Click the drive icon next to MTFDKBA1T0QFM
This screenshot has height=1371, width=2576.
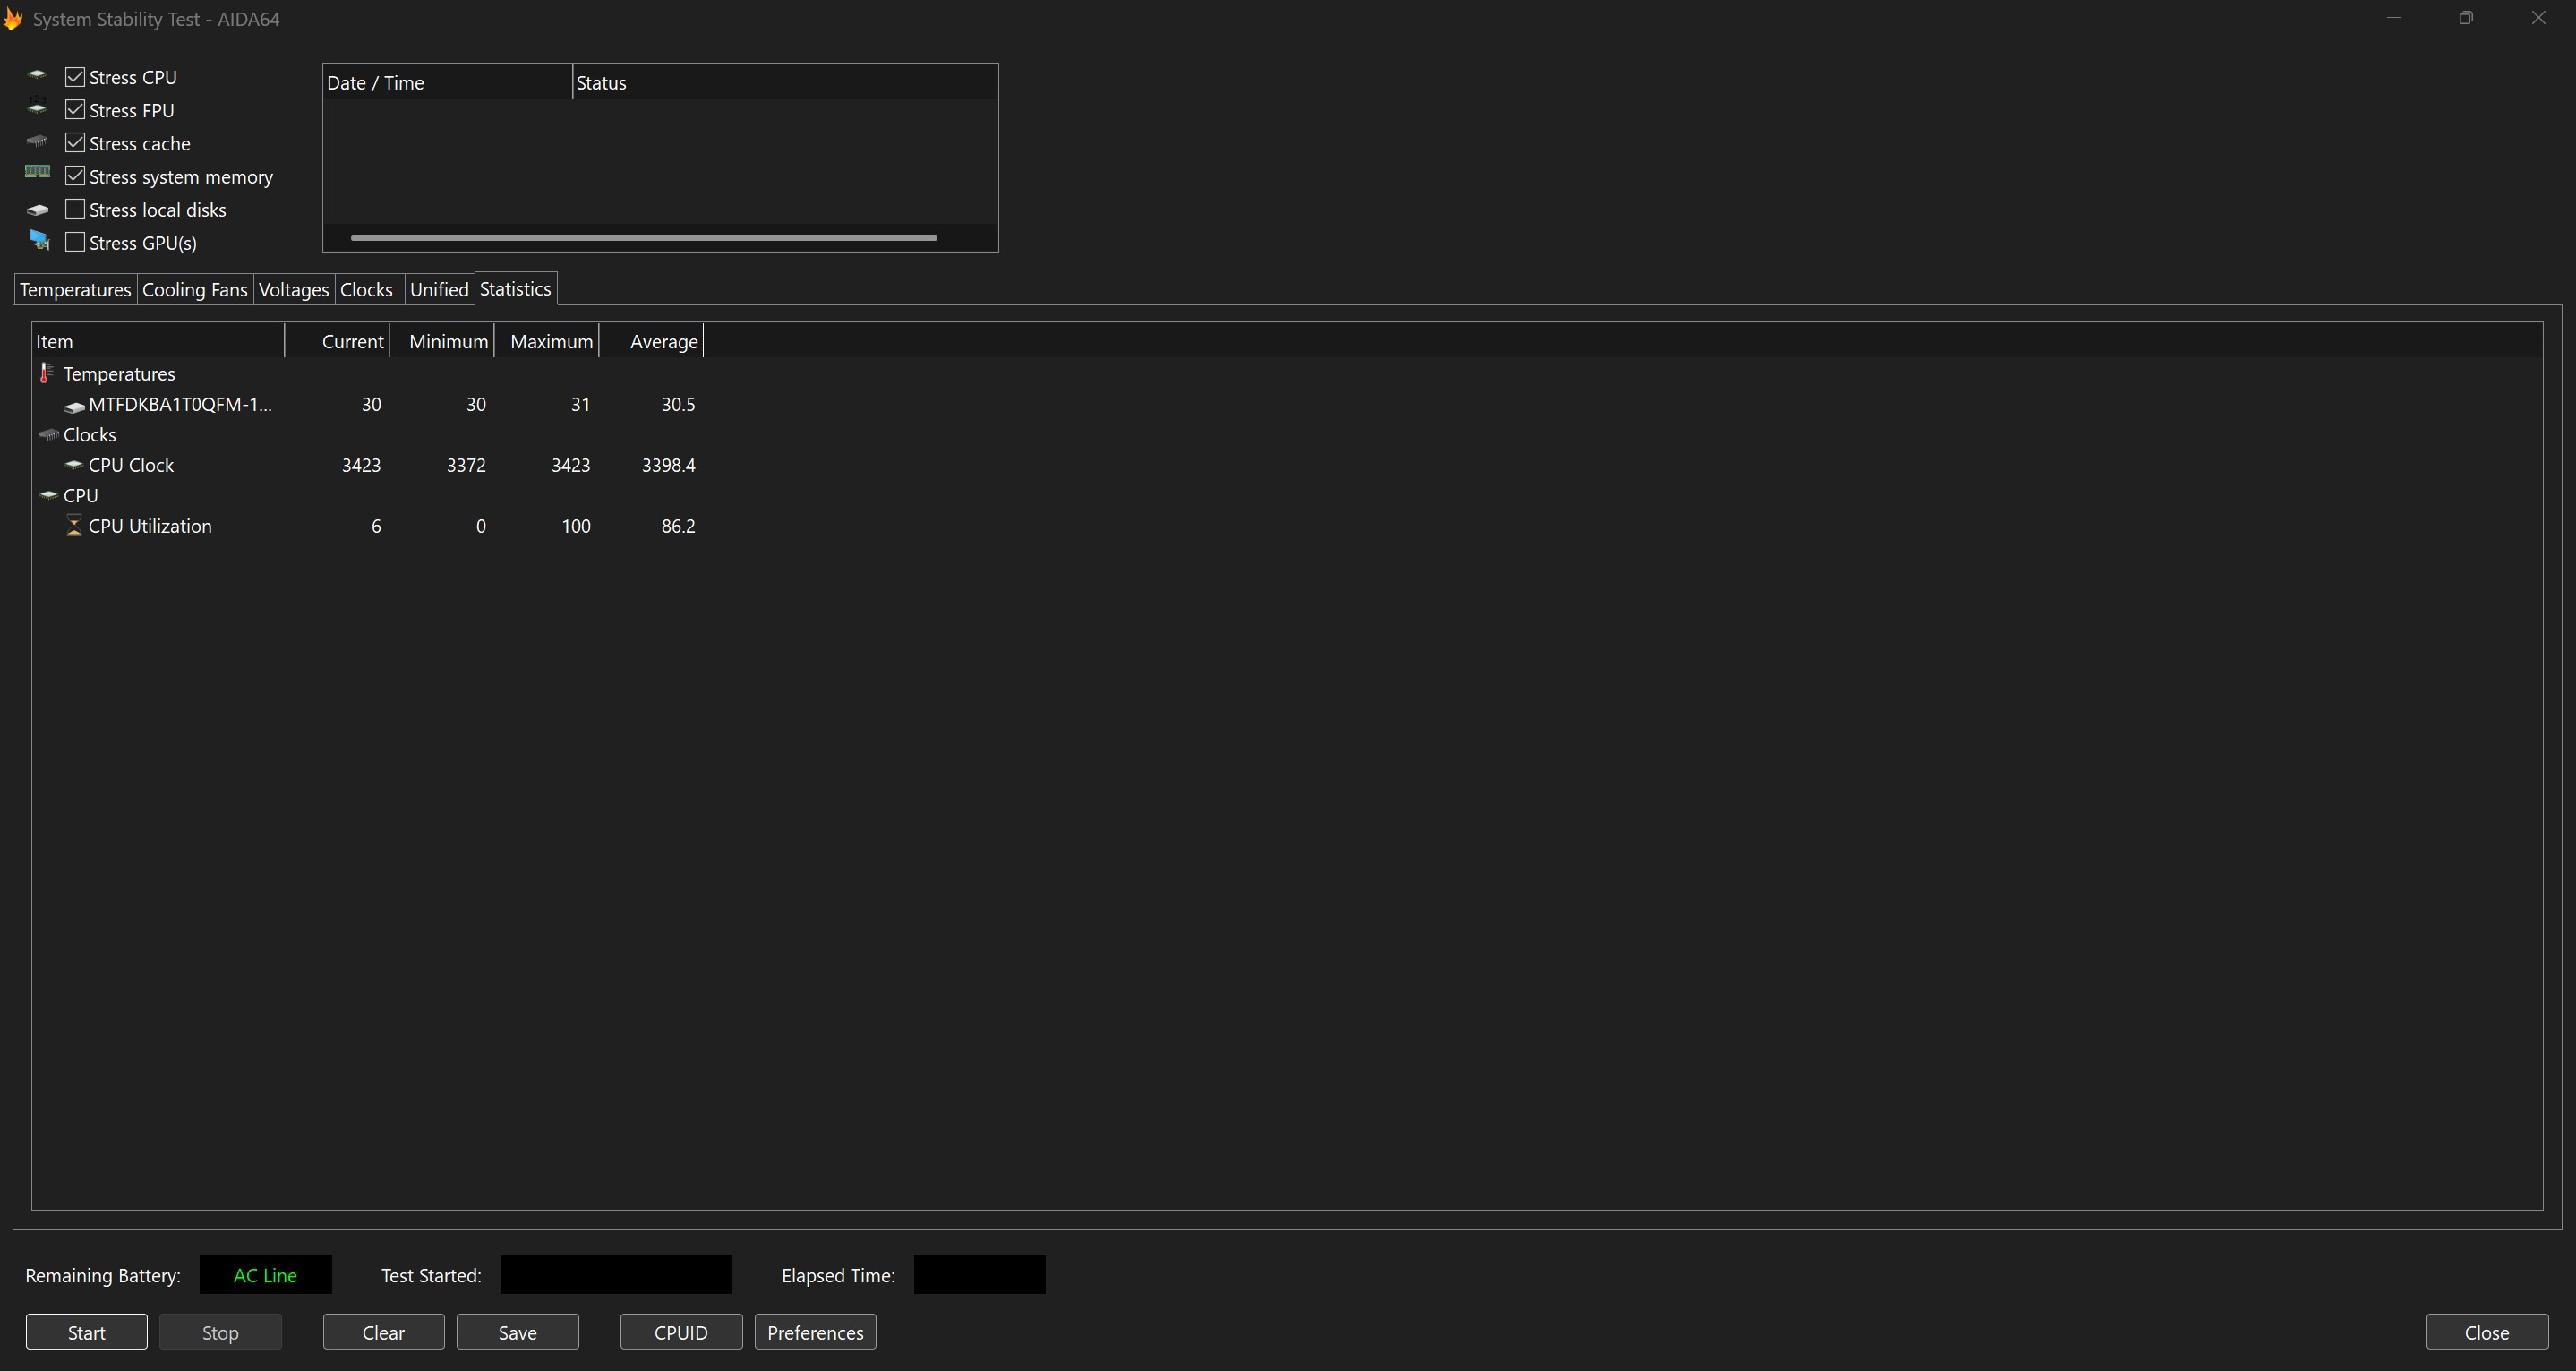click(x=74, y=407)
